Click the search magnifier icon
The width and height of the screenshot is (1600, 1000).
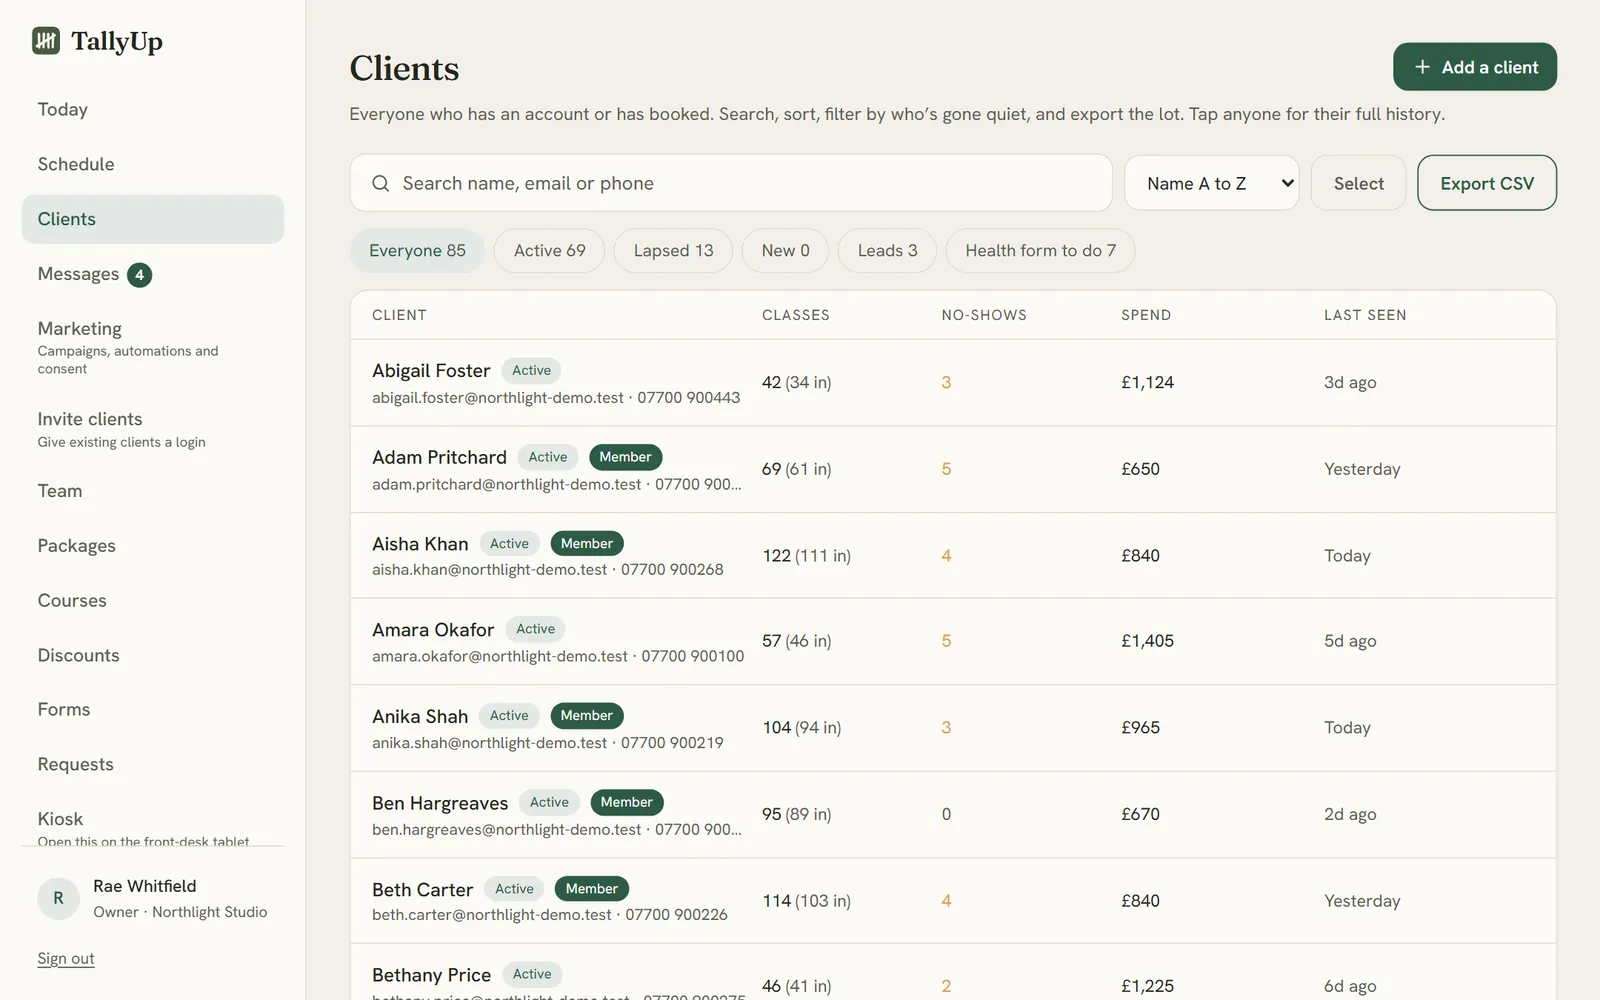381,183
